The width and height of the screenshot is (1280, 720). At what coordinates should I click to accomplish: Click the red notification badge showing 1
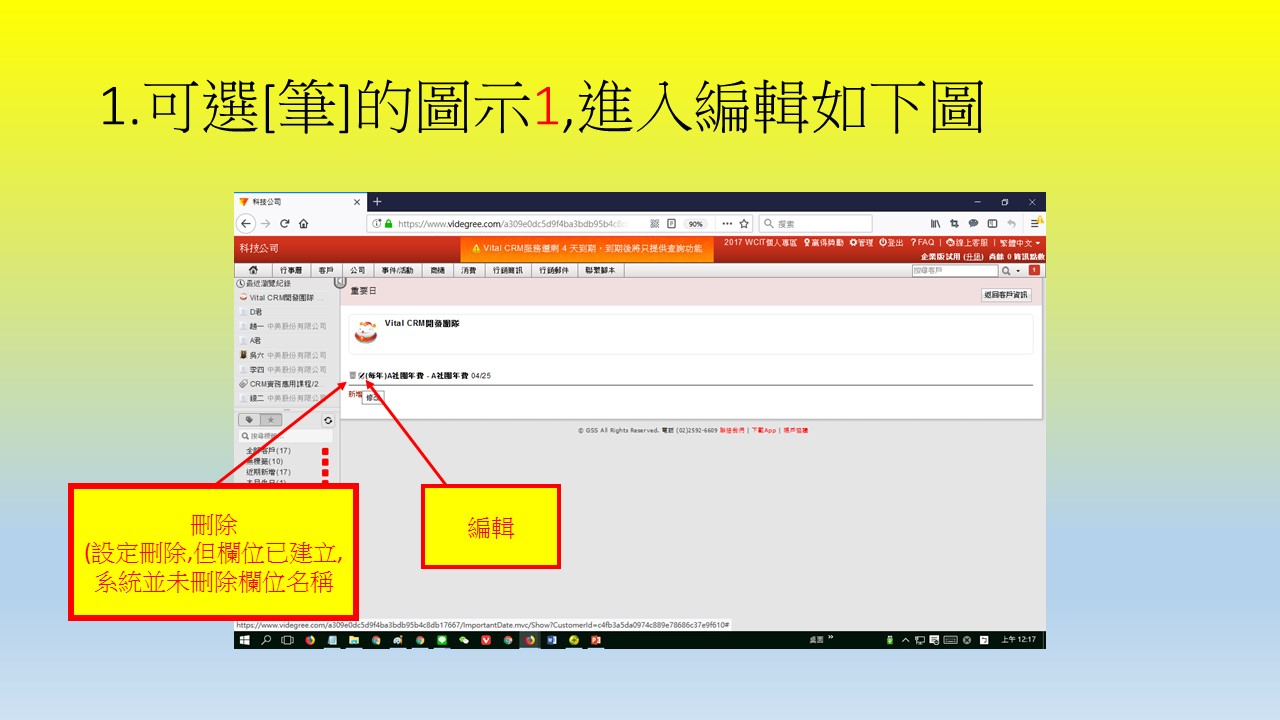coord(1034,270)
